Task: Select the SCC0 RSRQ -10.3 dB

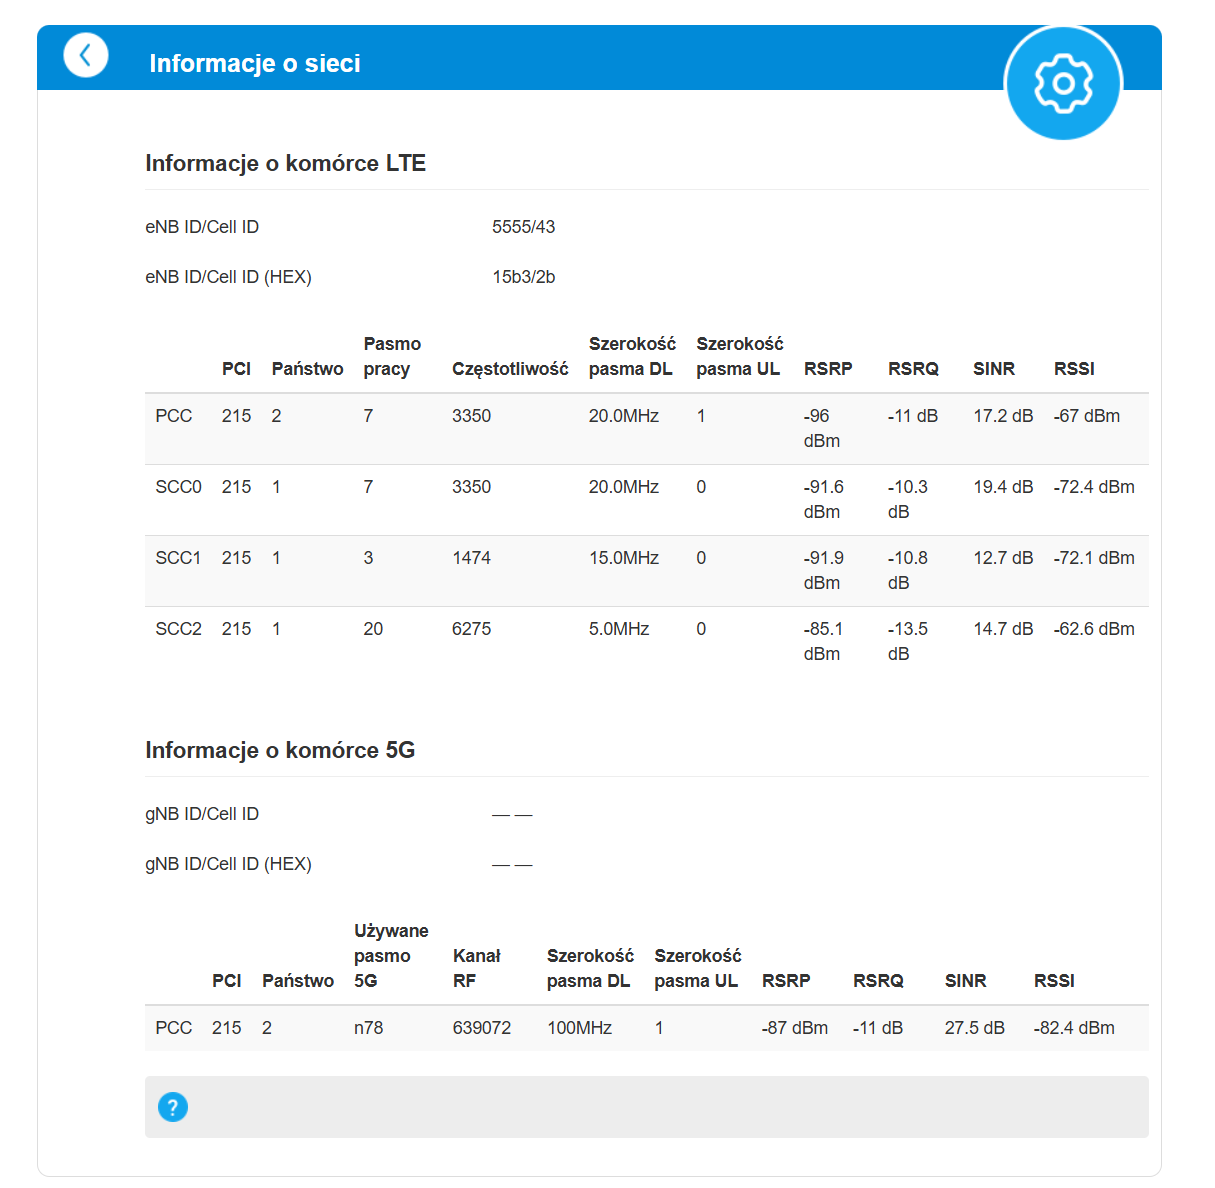Action: [907, 499]
